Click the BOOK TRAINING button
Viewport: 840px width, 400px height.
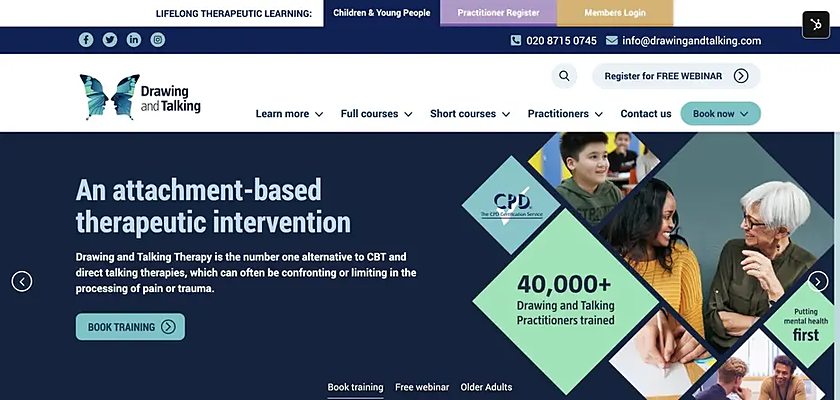point(130,327)
